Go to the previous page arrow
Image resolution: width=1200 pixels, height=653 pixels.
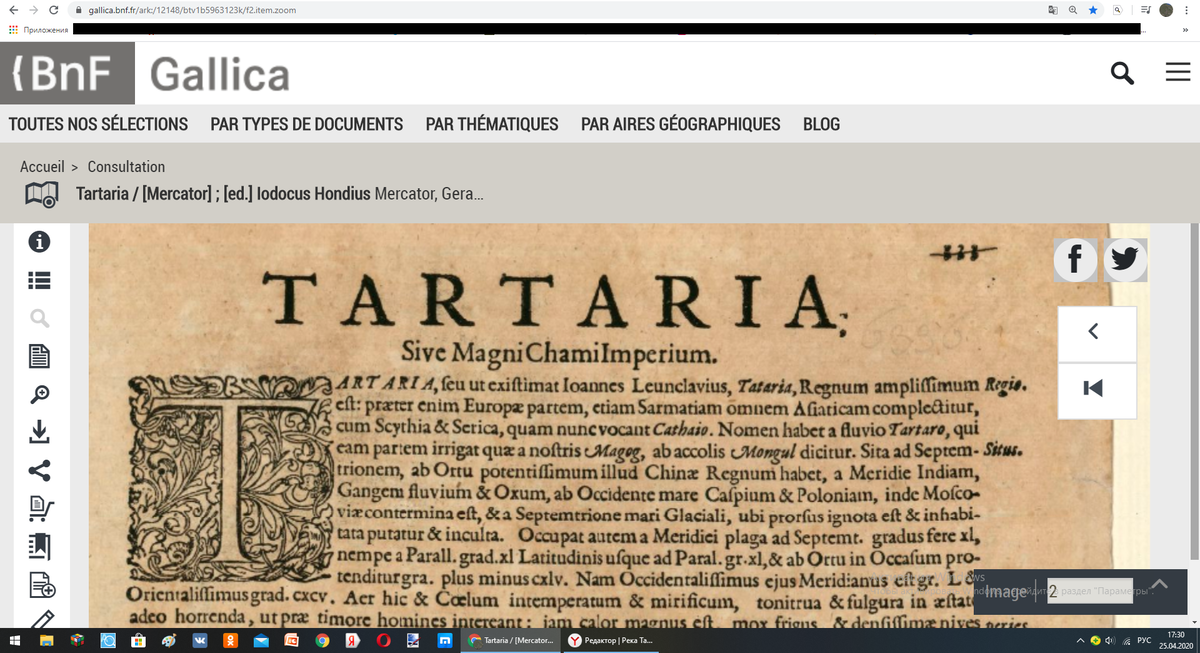1096,333
